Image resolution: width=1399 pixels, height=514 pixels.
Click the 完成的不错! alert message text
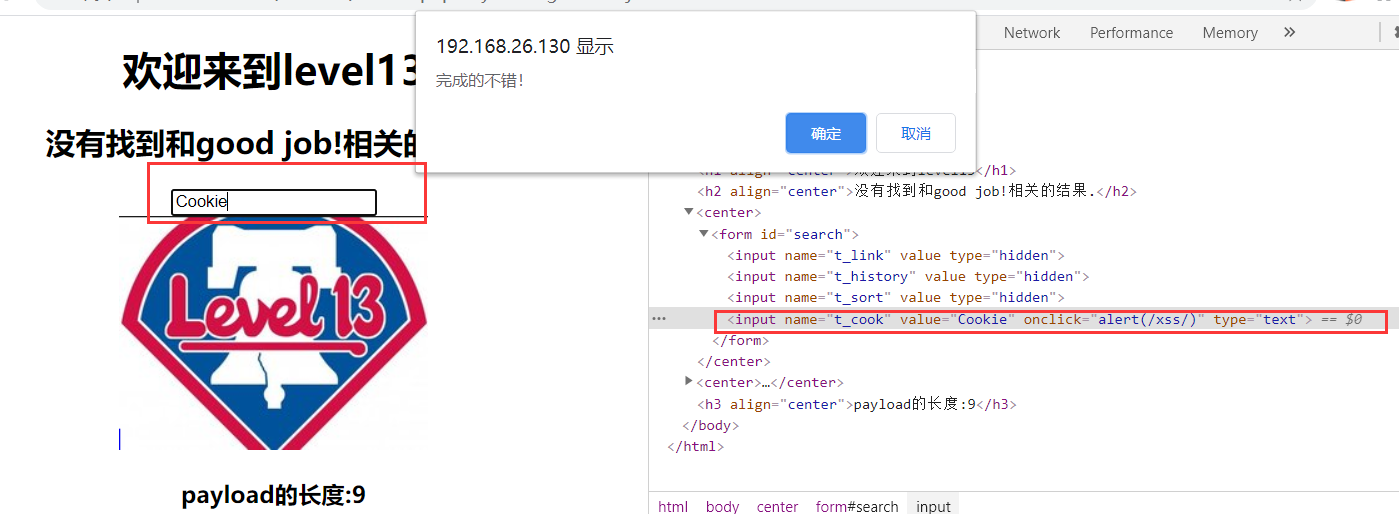pos(480,81)
